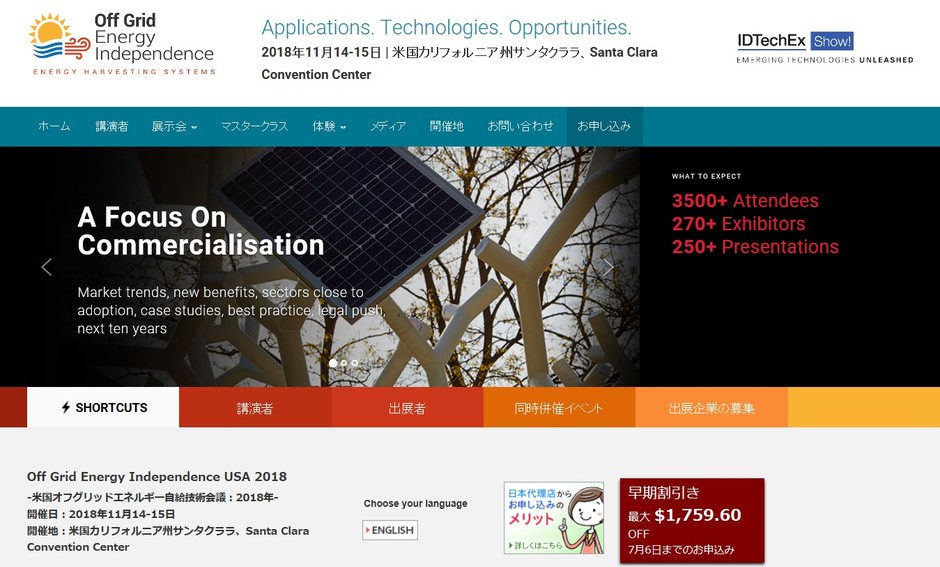
Task: Click the WHAT TO EXPECT label
Action: point(706,176)
